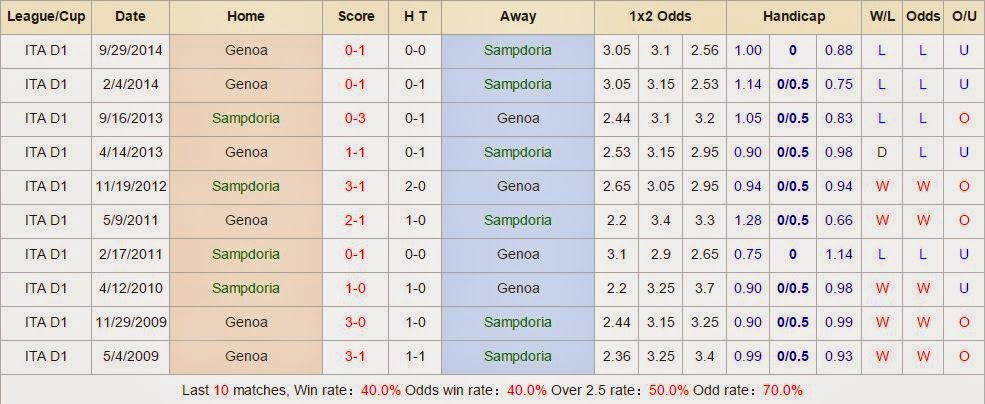Image resolution: width=985 pixels, height=404 pixels.
Task: Click Genoa away link in 11/19/2012 row
Action: tap(517, 186)
